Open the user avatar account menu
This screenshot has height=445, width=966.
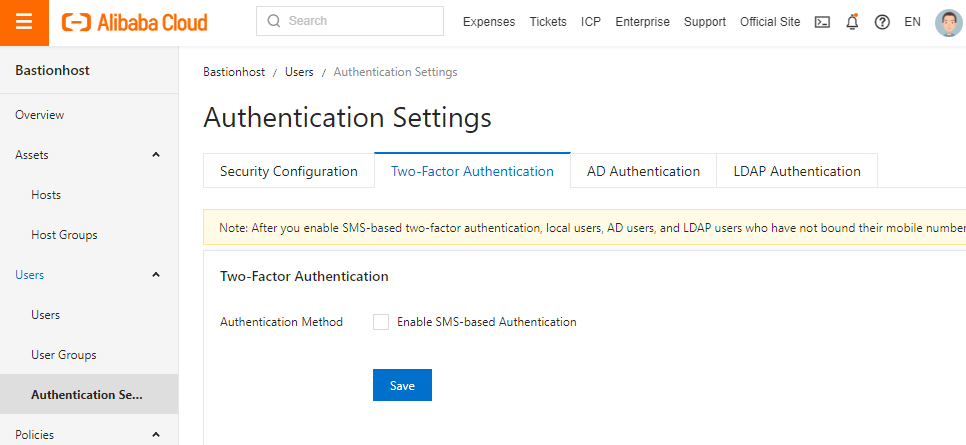point(947,22)
